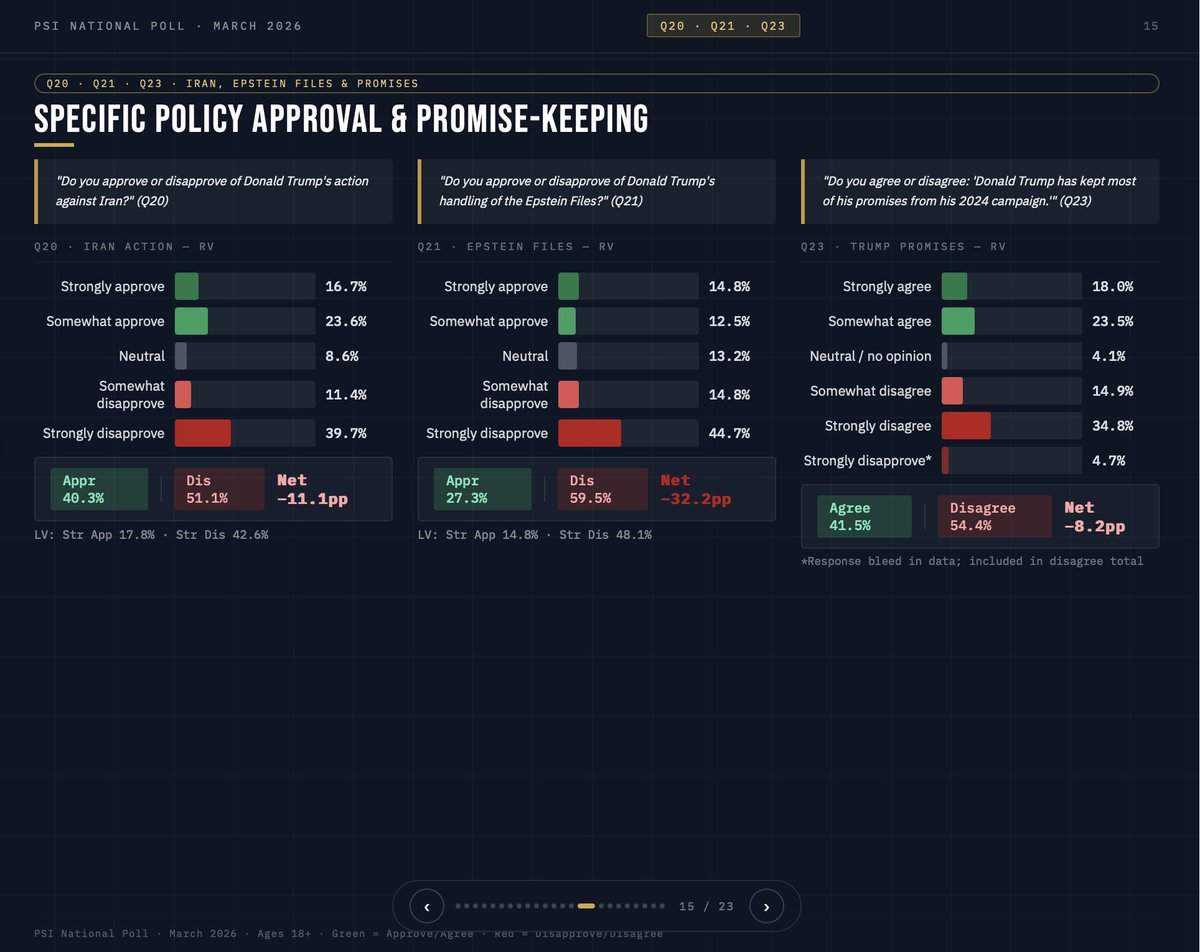
Task: Click the Appr 40.3% summary chip
Action: pyautogui.click(x=99, y=488)
